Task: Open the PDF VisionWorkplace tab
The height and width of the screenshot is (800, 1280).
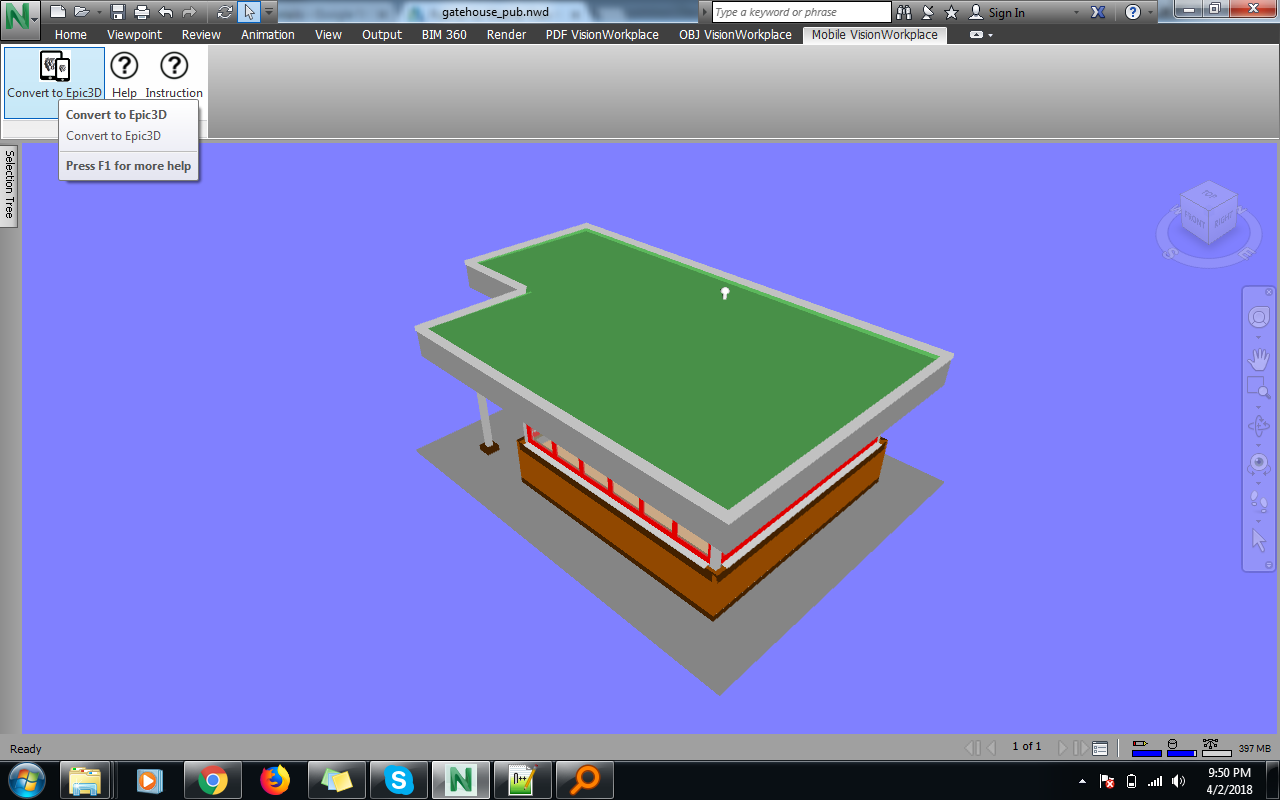Action: 602,34
